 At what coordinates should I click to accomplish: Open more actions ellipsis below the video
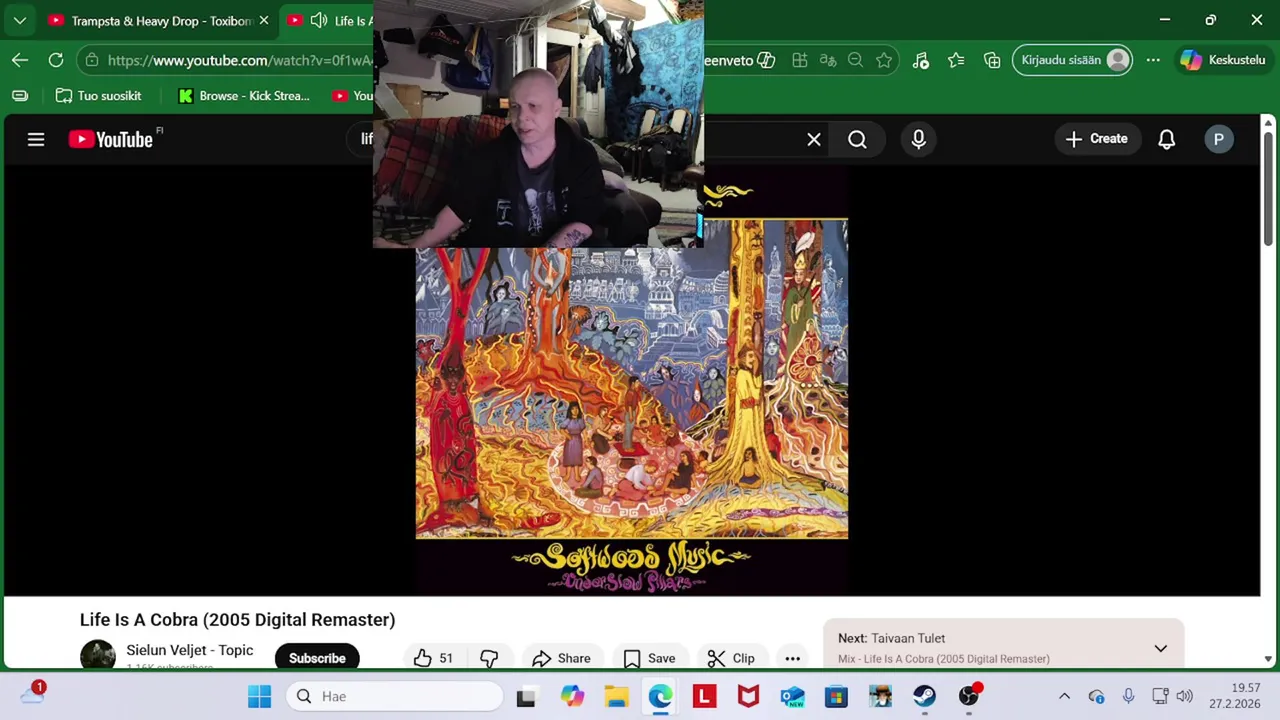792,658
